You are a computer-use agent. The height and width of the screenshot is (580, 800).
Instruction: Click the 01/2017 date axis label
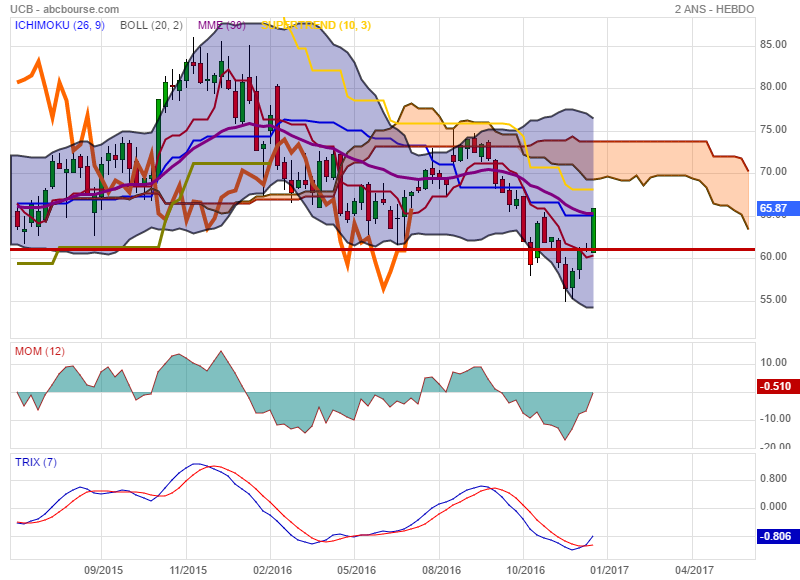609,570
